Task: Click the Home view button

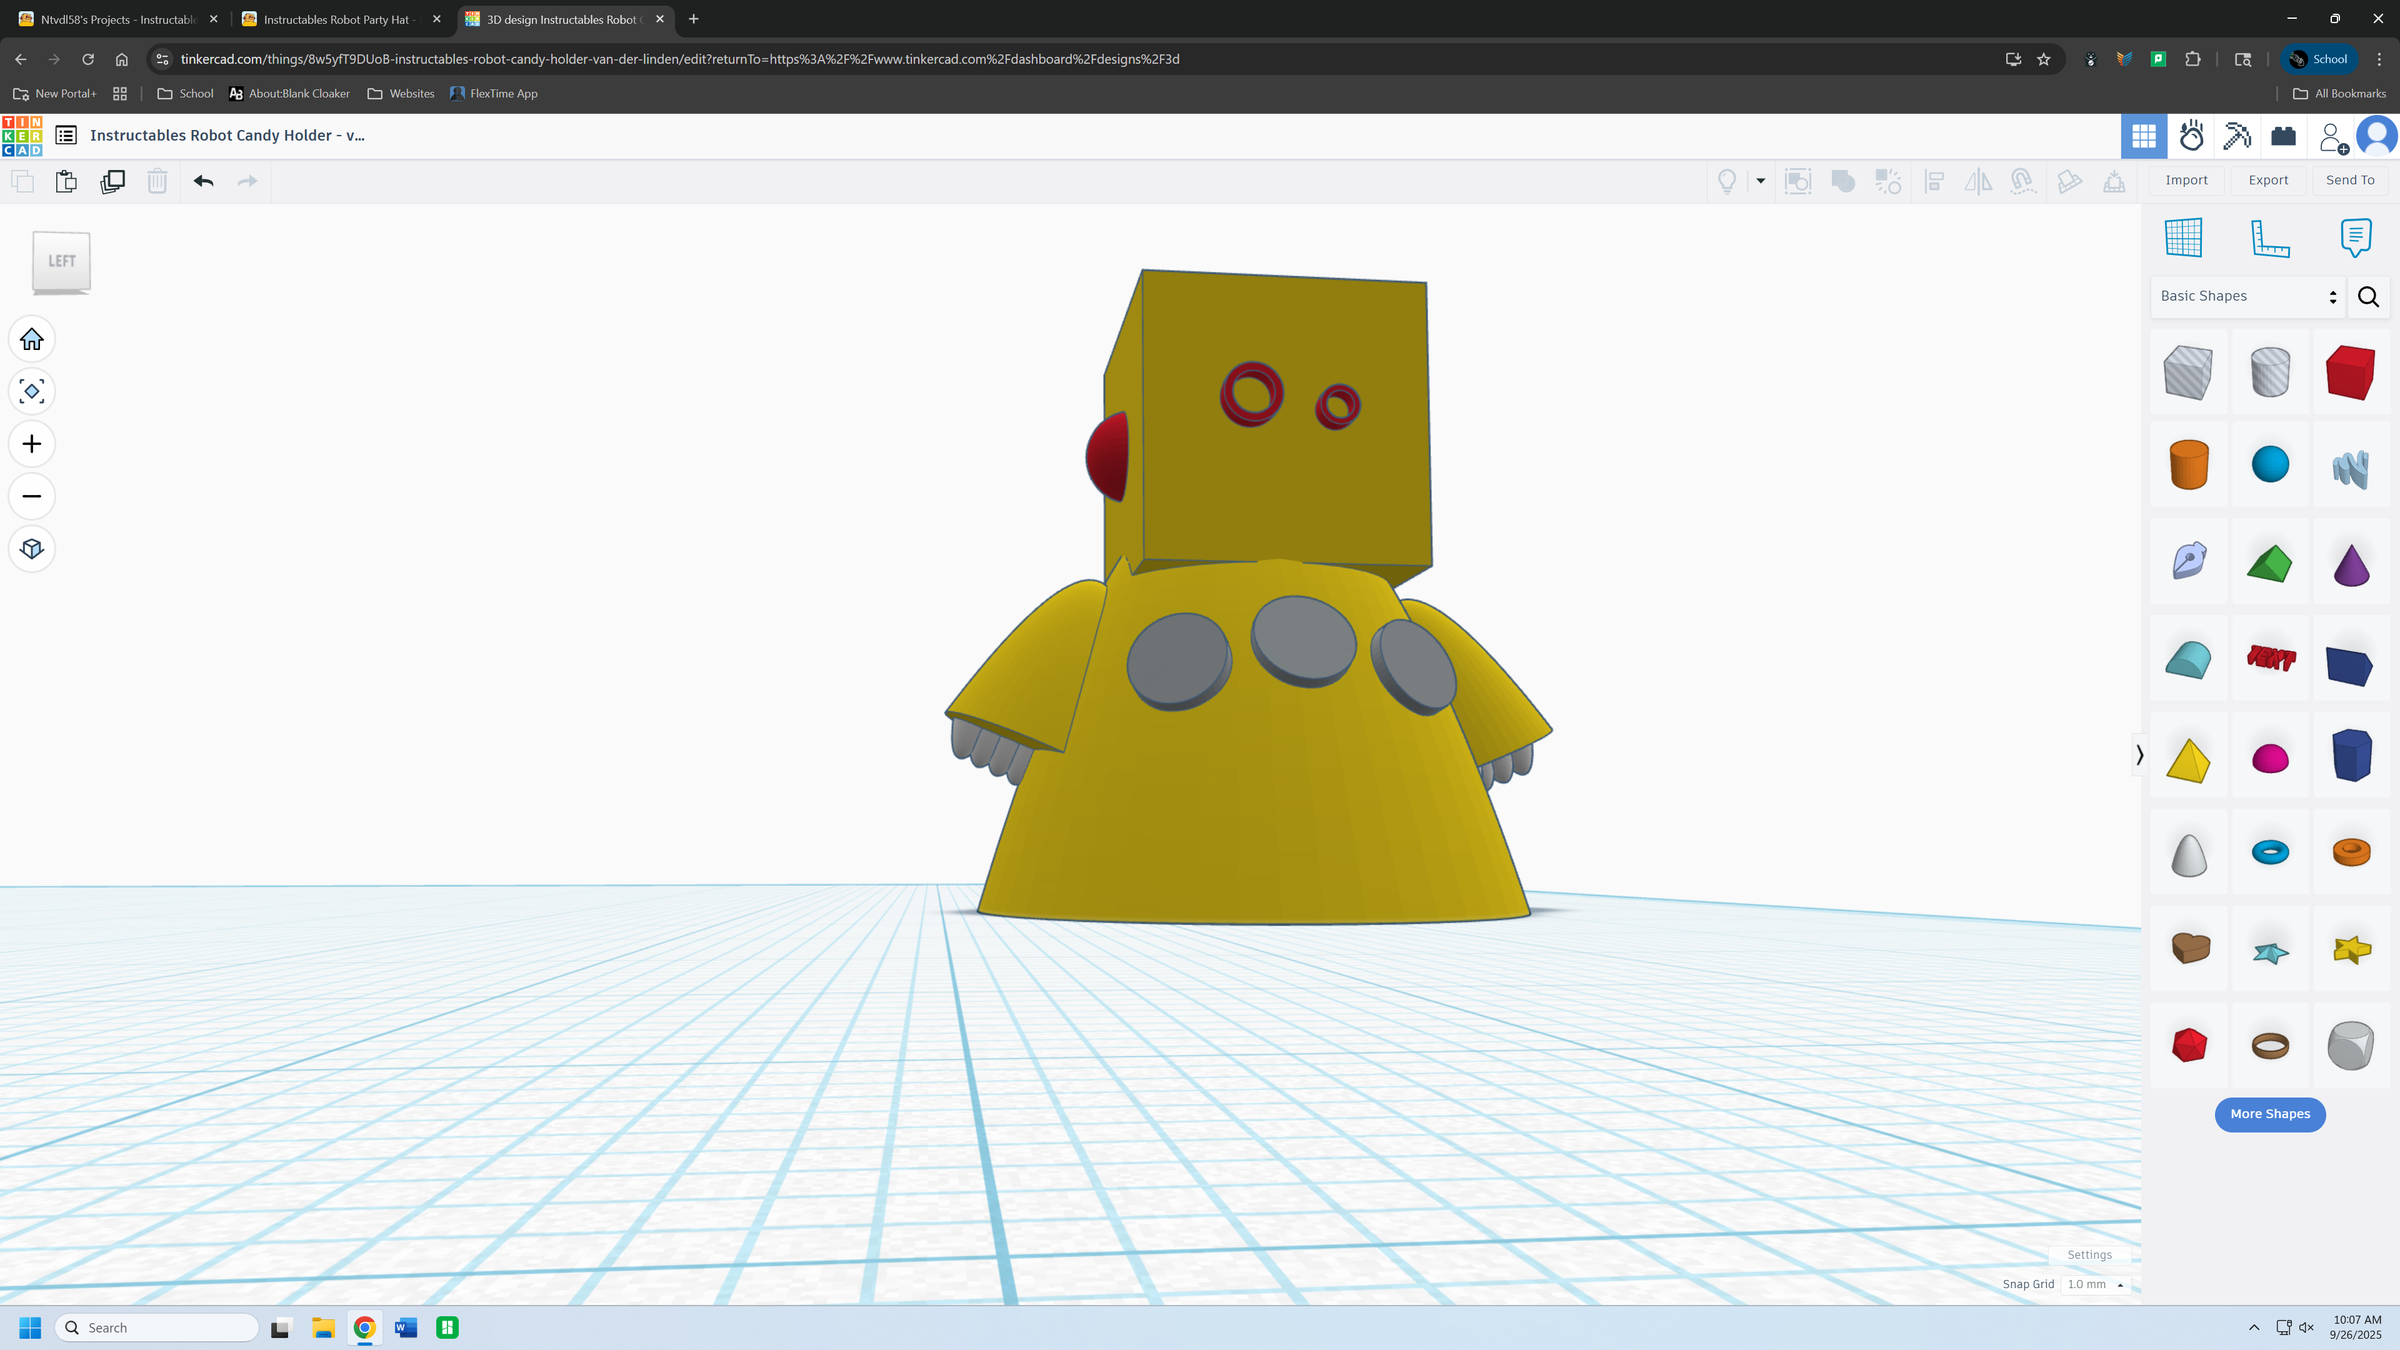Action: tap(32, 340)
